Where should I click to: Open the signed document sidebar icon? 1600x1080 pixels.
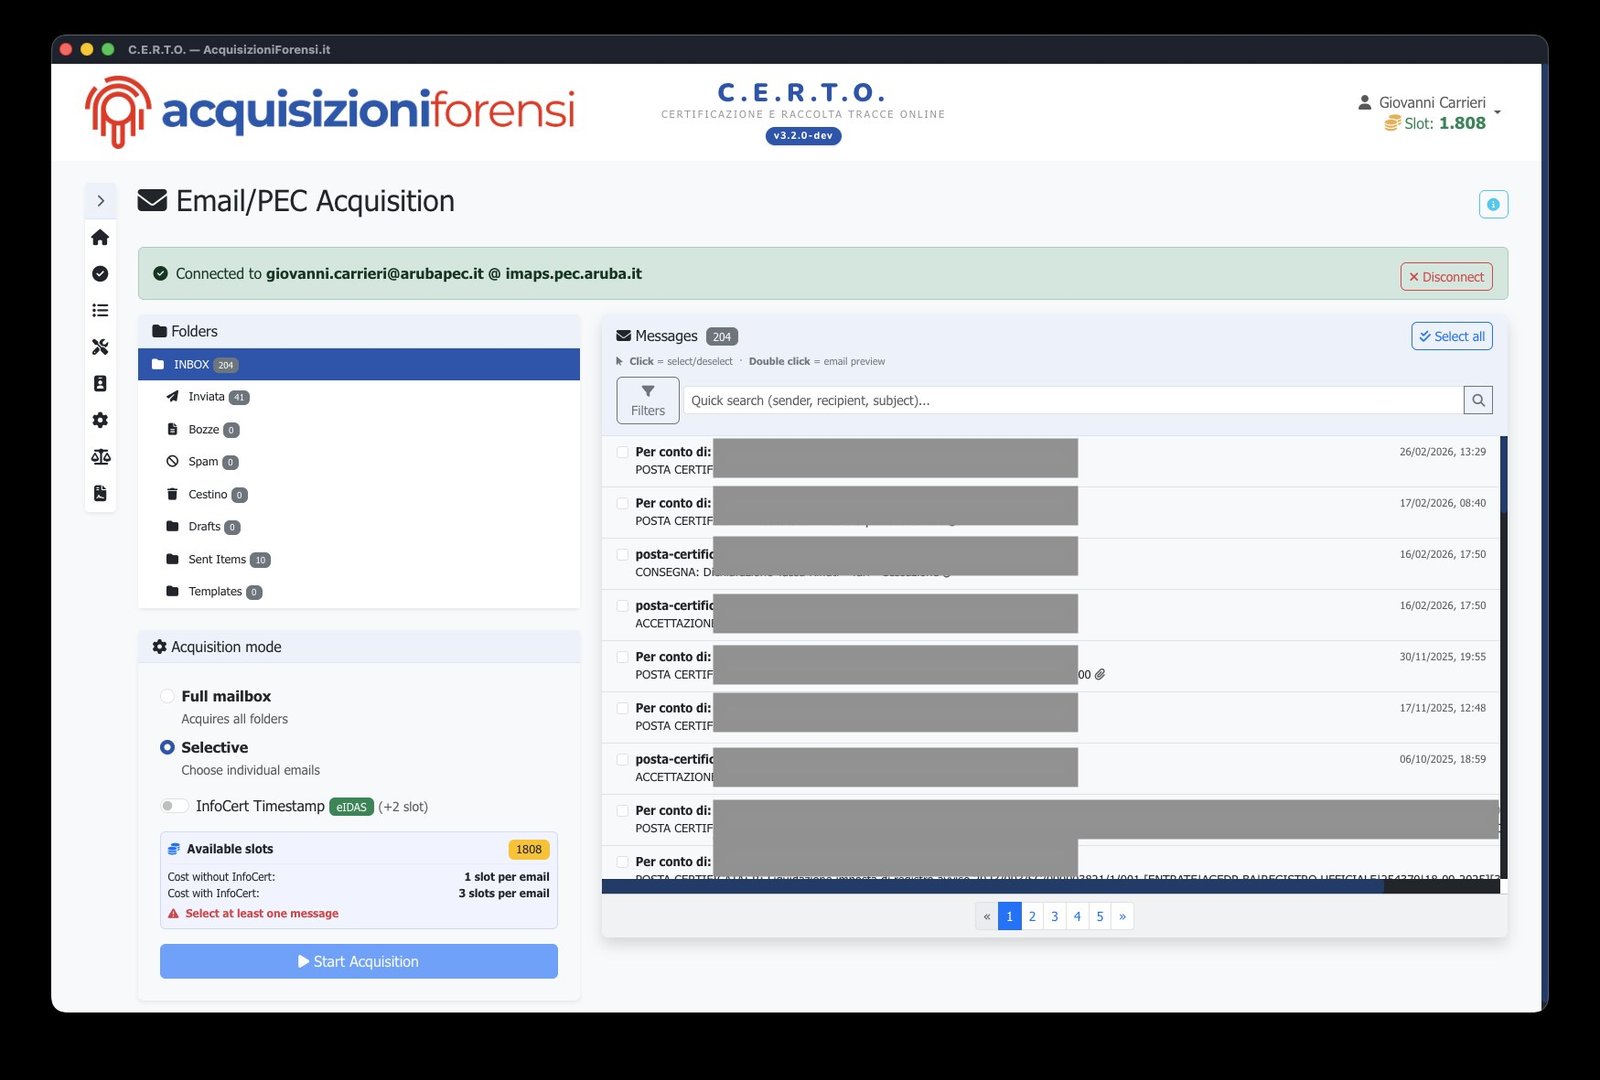100,493
